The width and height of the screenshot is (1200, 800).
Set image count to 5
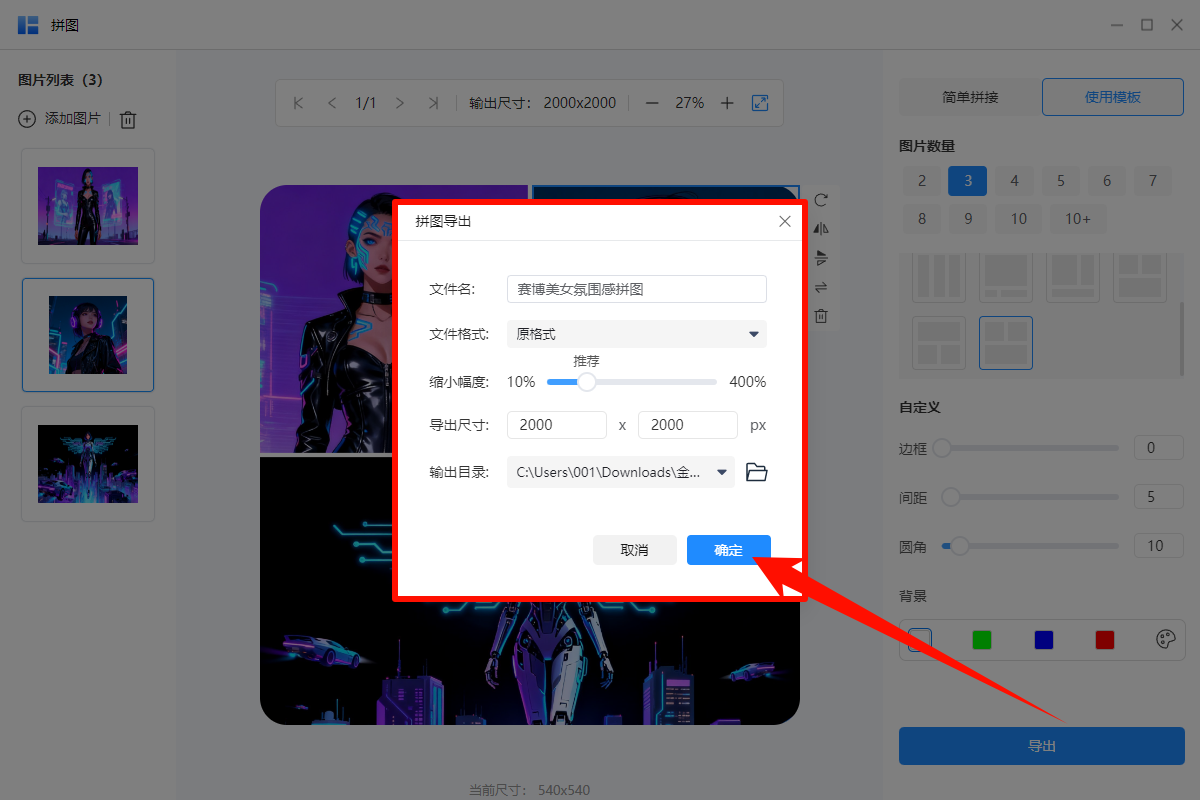point(1060,181)
